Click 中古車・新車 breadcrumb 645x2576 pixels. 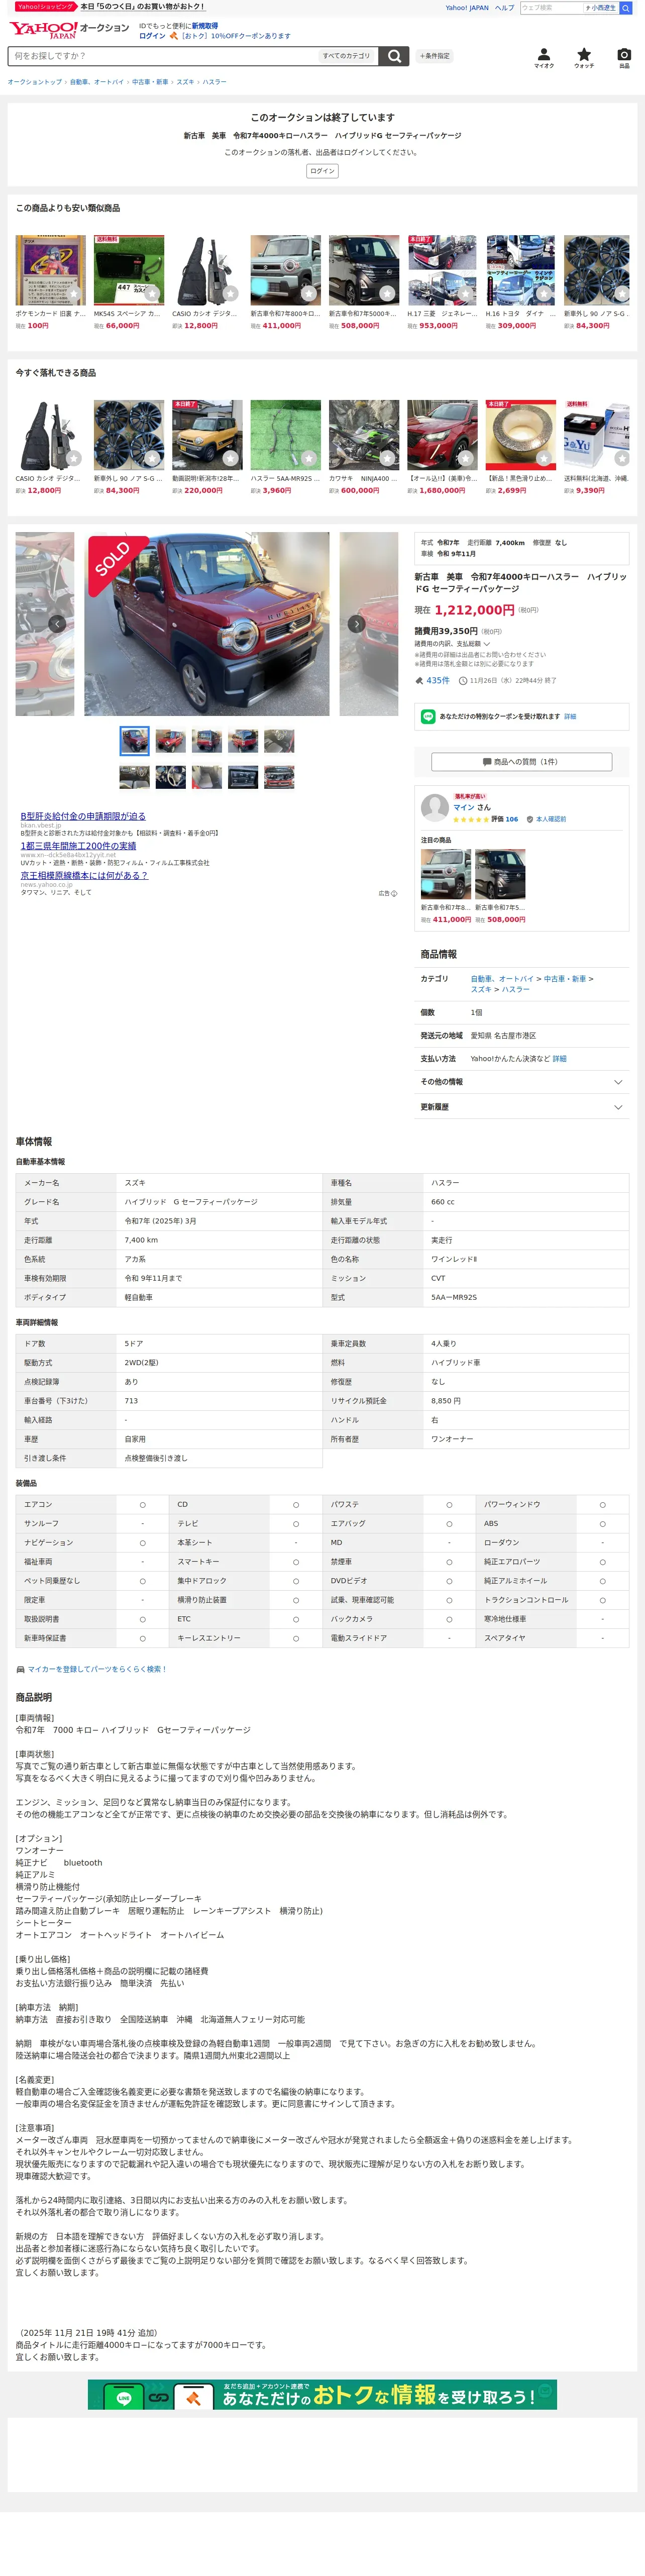pos(150,82)
